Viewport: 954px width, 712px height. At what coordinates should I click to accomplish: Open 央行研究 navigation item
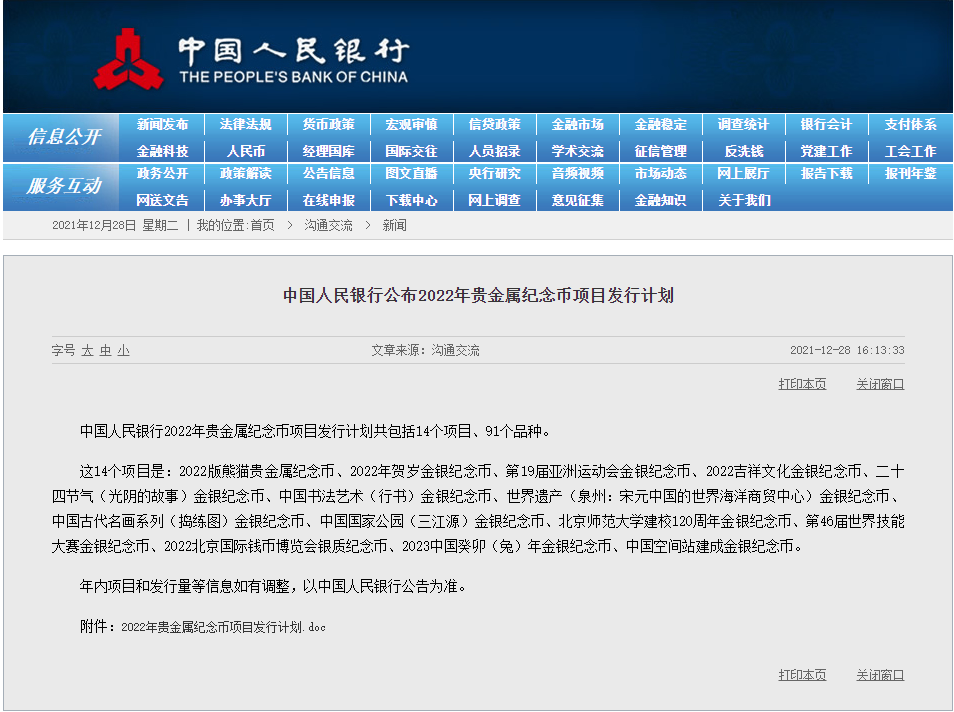[494, 173]
